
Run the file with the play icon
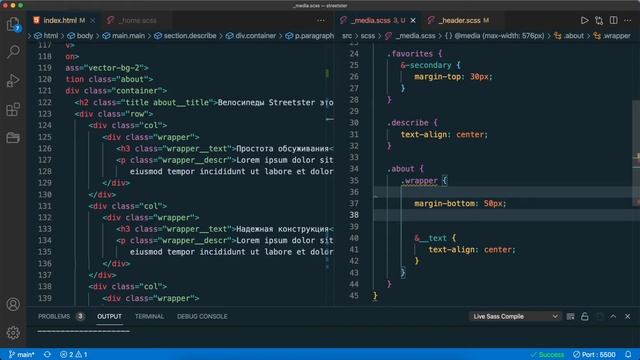584,20
